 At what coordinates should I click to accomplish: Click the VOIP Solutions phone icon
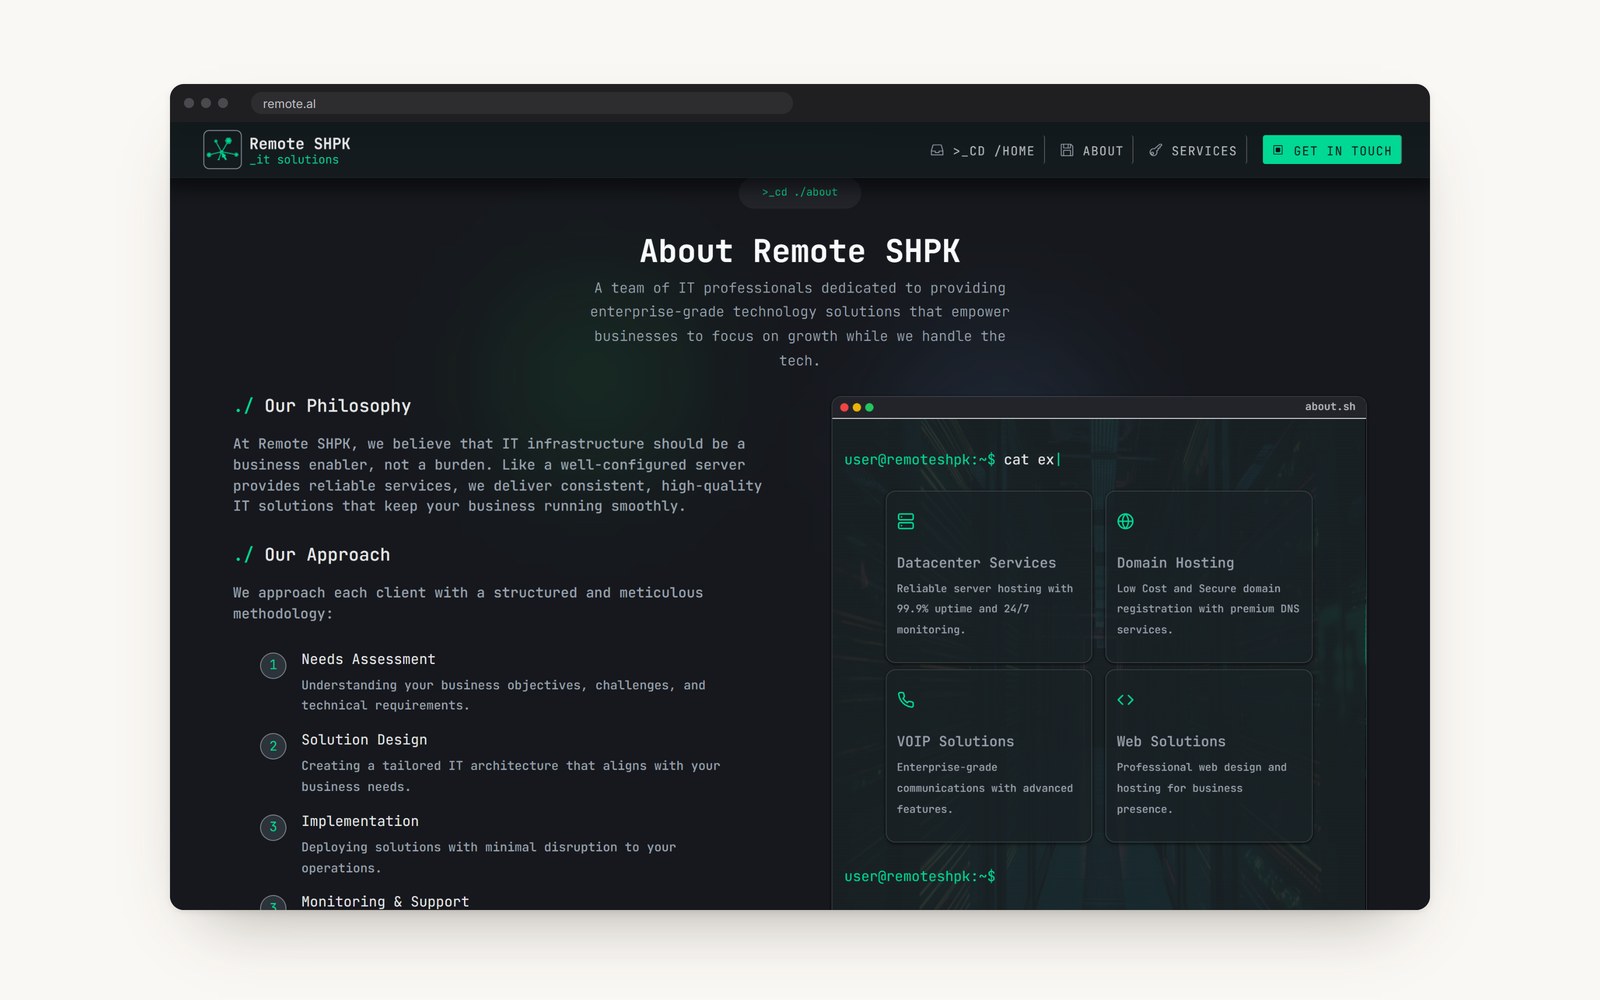point(906,700)
